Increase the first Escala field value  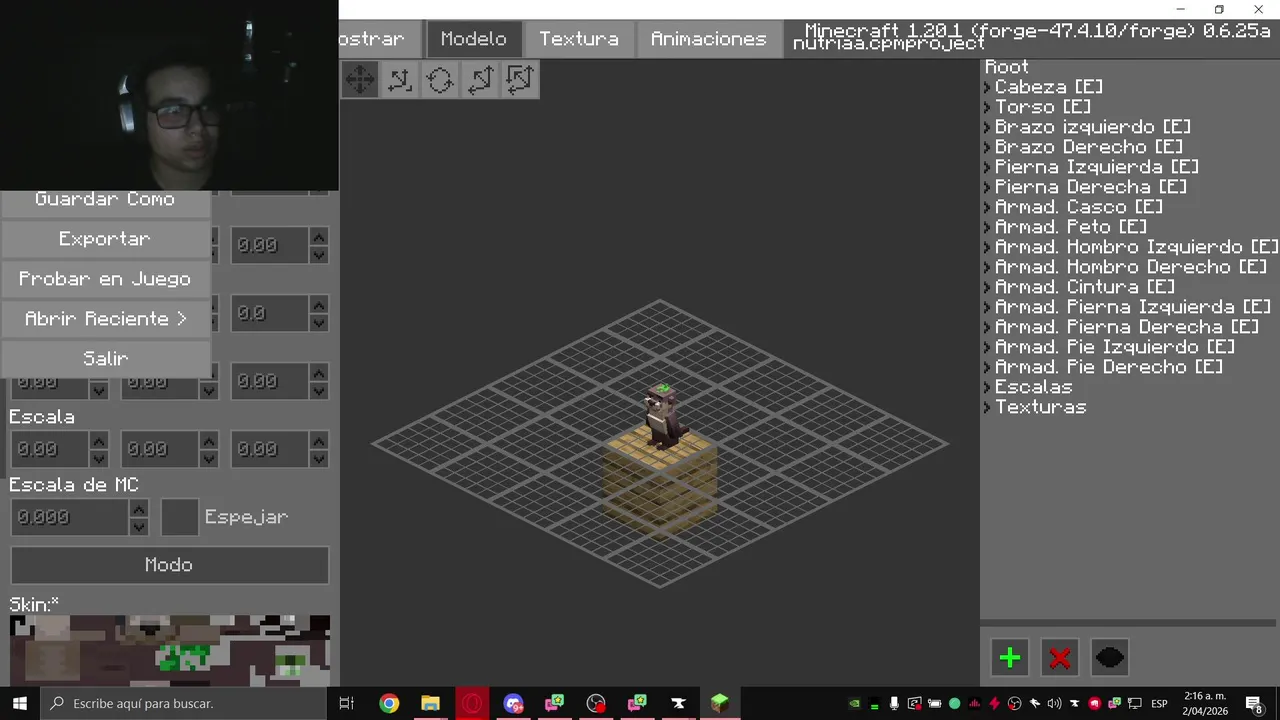(x=99, y=441)
